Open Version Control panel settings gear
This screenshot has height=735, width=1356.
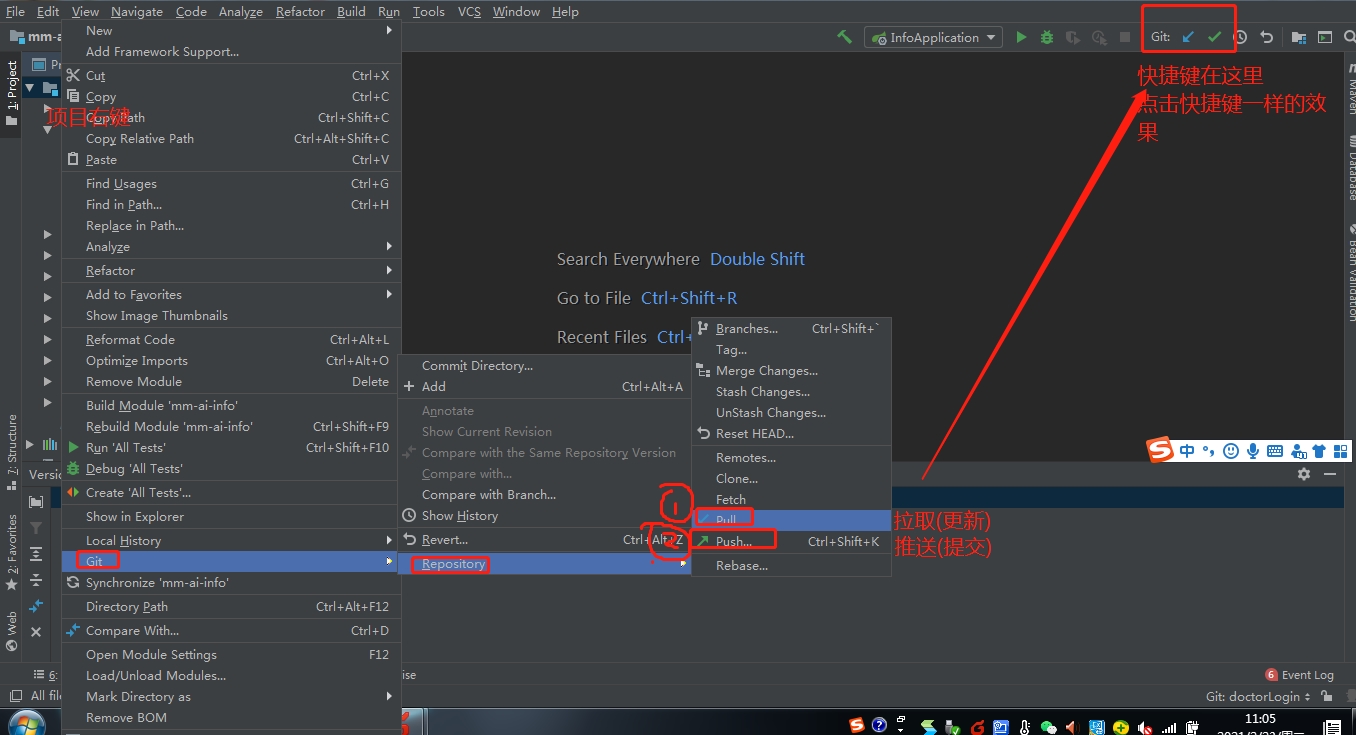1304,474
